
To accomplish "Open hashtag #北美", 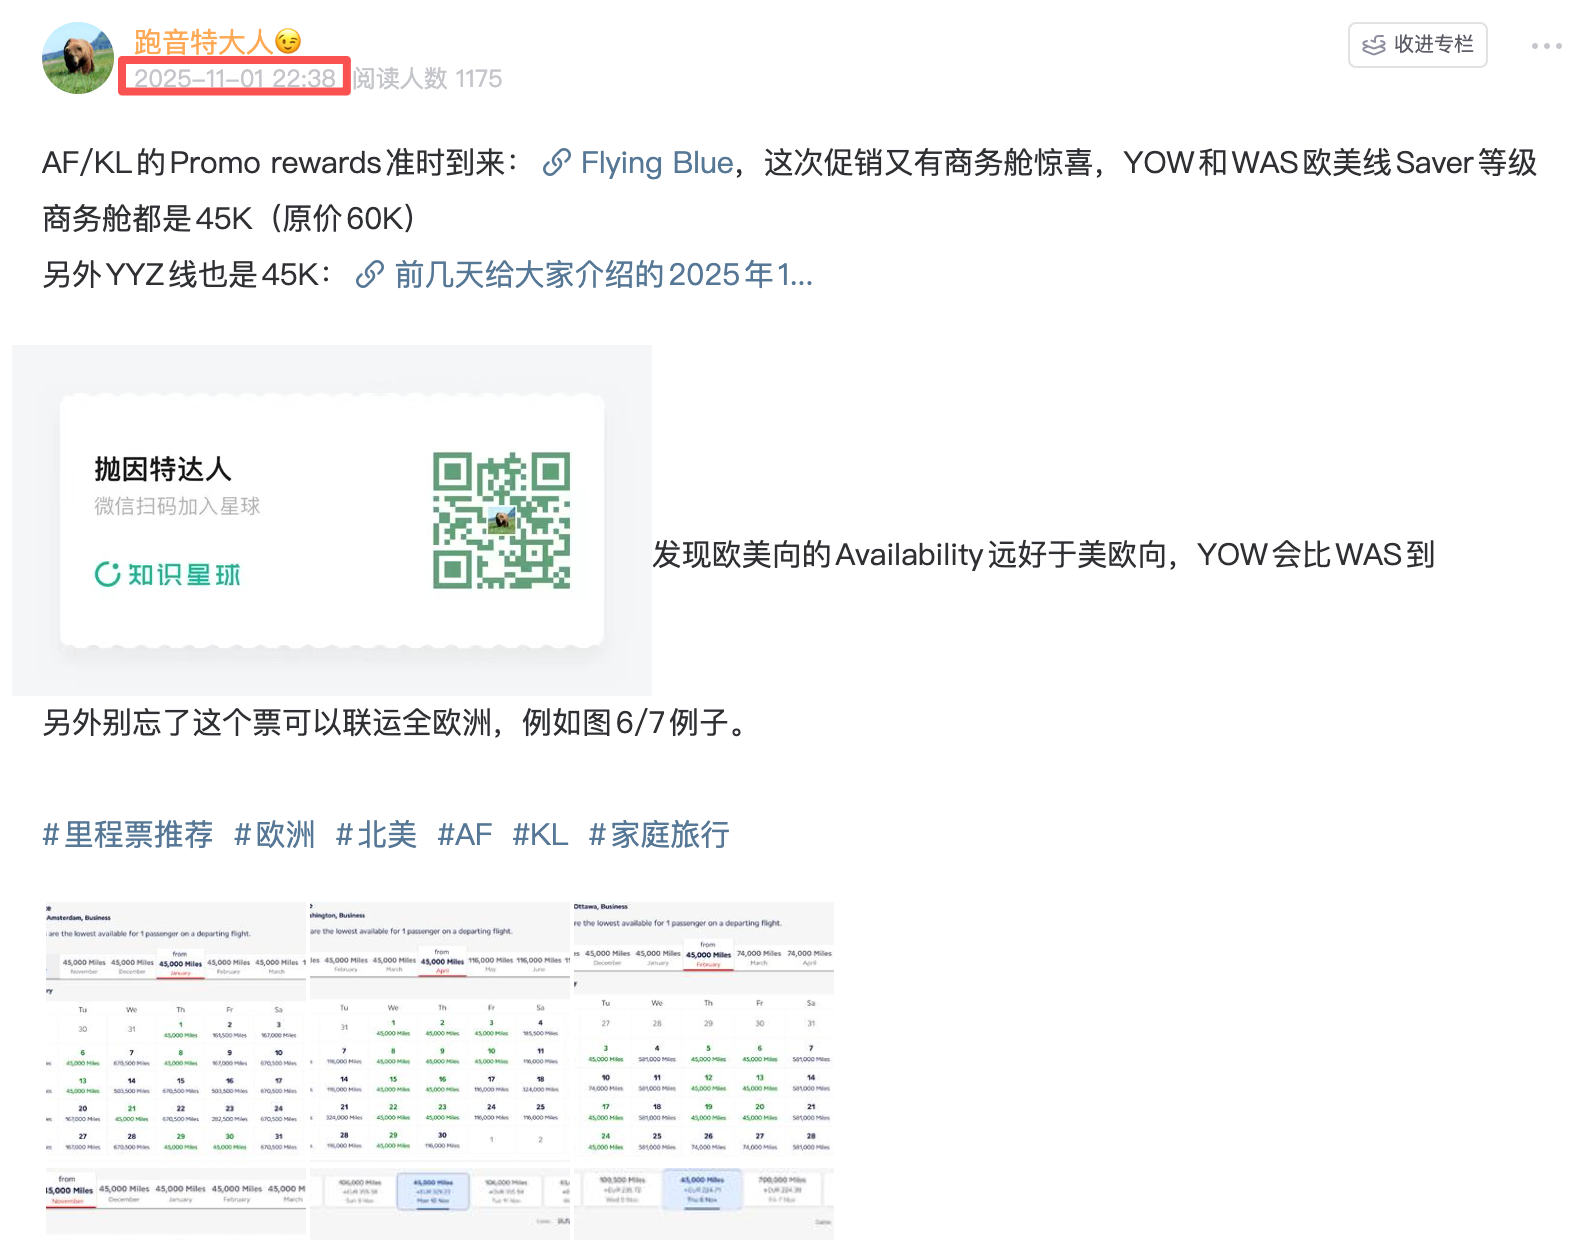I will click(376, 834).
